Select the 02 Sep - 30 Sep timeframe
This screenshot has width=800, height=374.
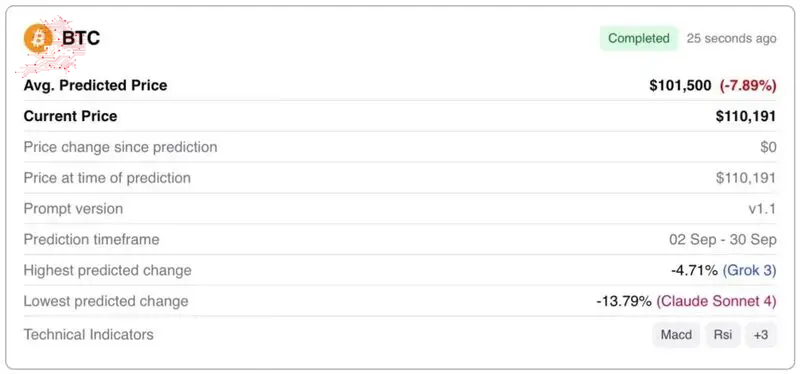coord(723,240)
